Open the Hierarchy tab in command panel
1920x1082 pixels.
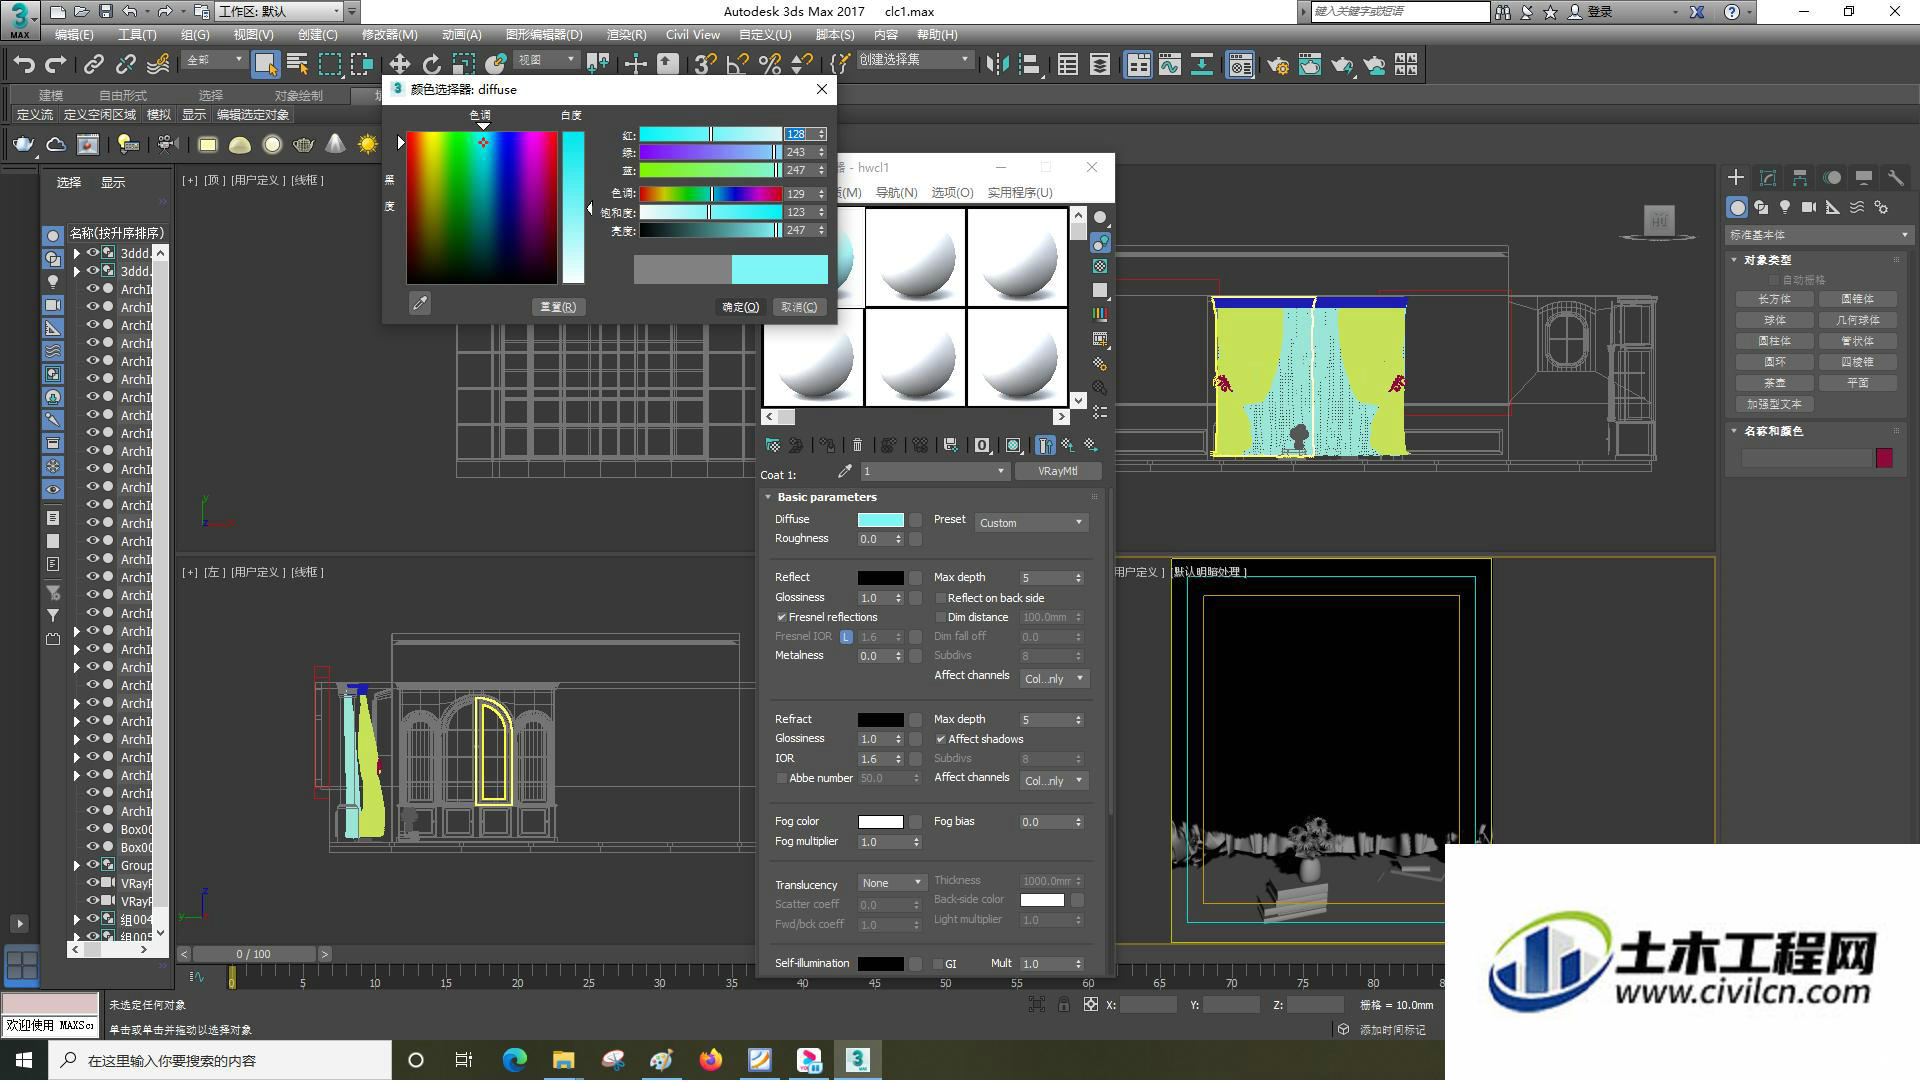click(x=1799, y=178)
